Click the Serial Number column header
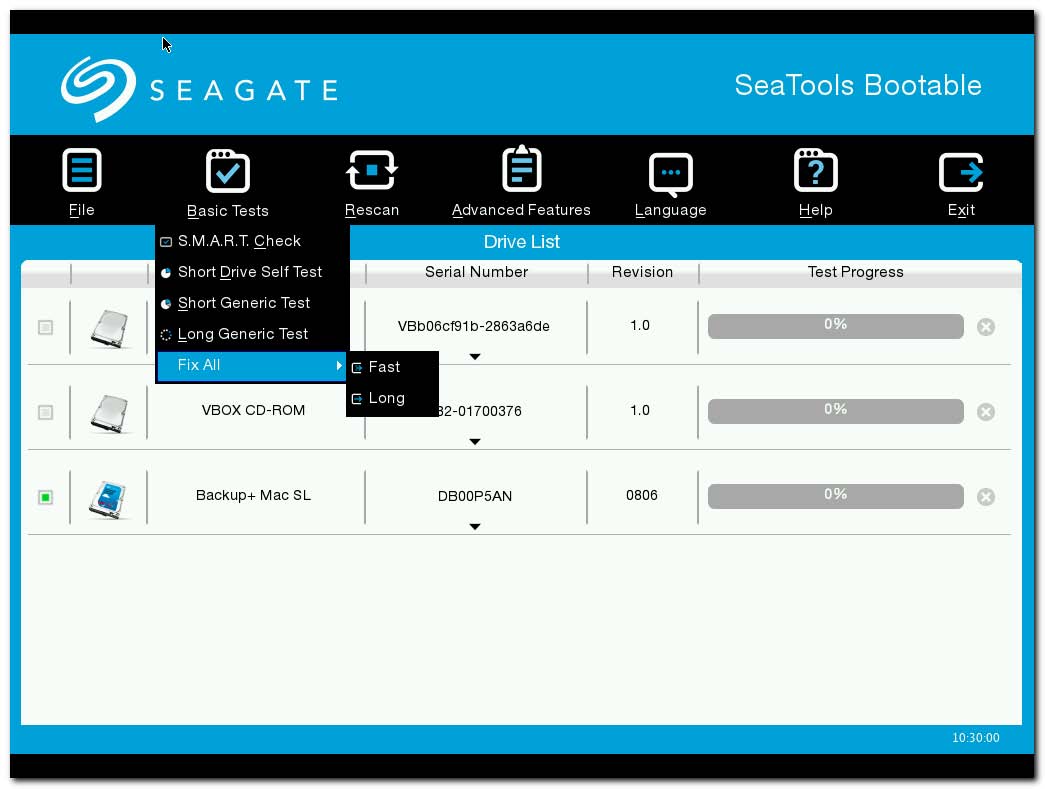This screenshot has width=1045, height=789. pos(477,272)
